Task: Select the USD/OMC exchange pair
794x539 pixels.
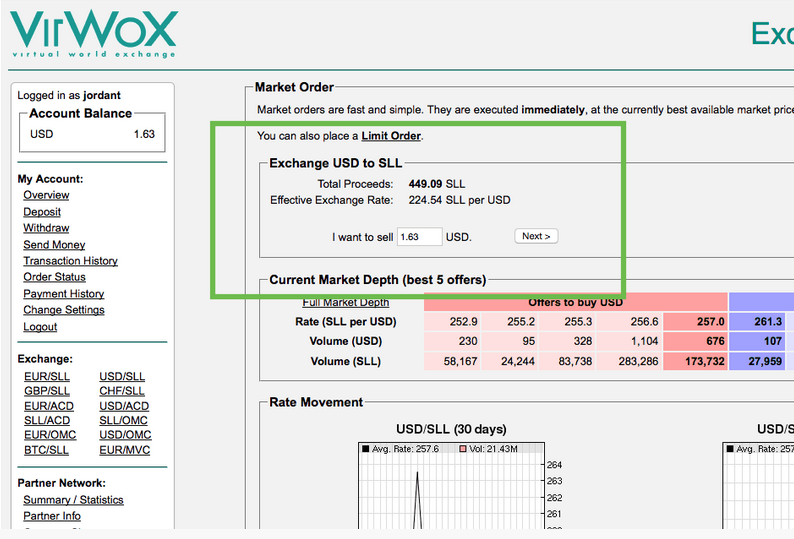Action: (x=125, y=435)
